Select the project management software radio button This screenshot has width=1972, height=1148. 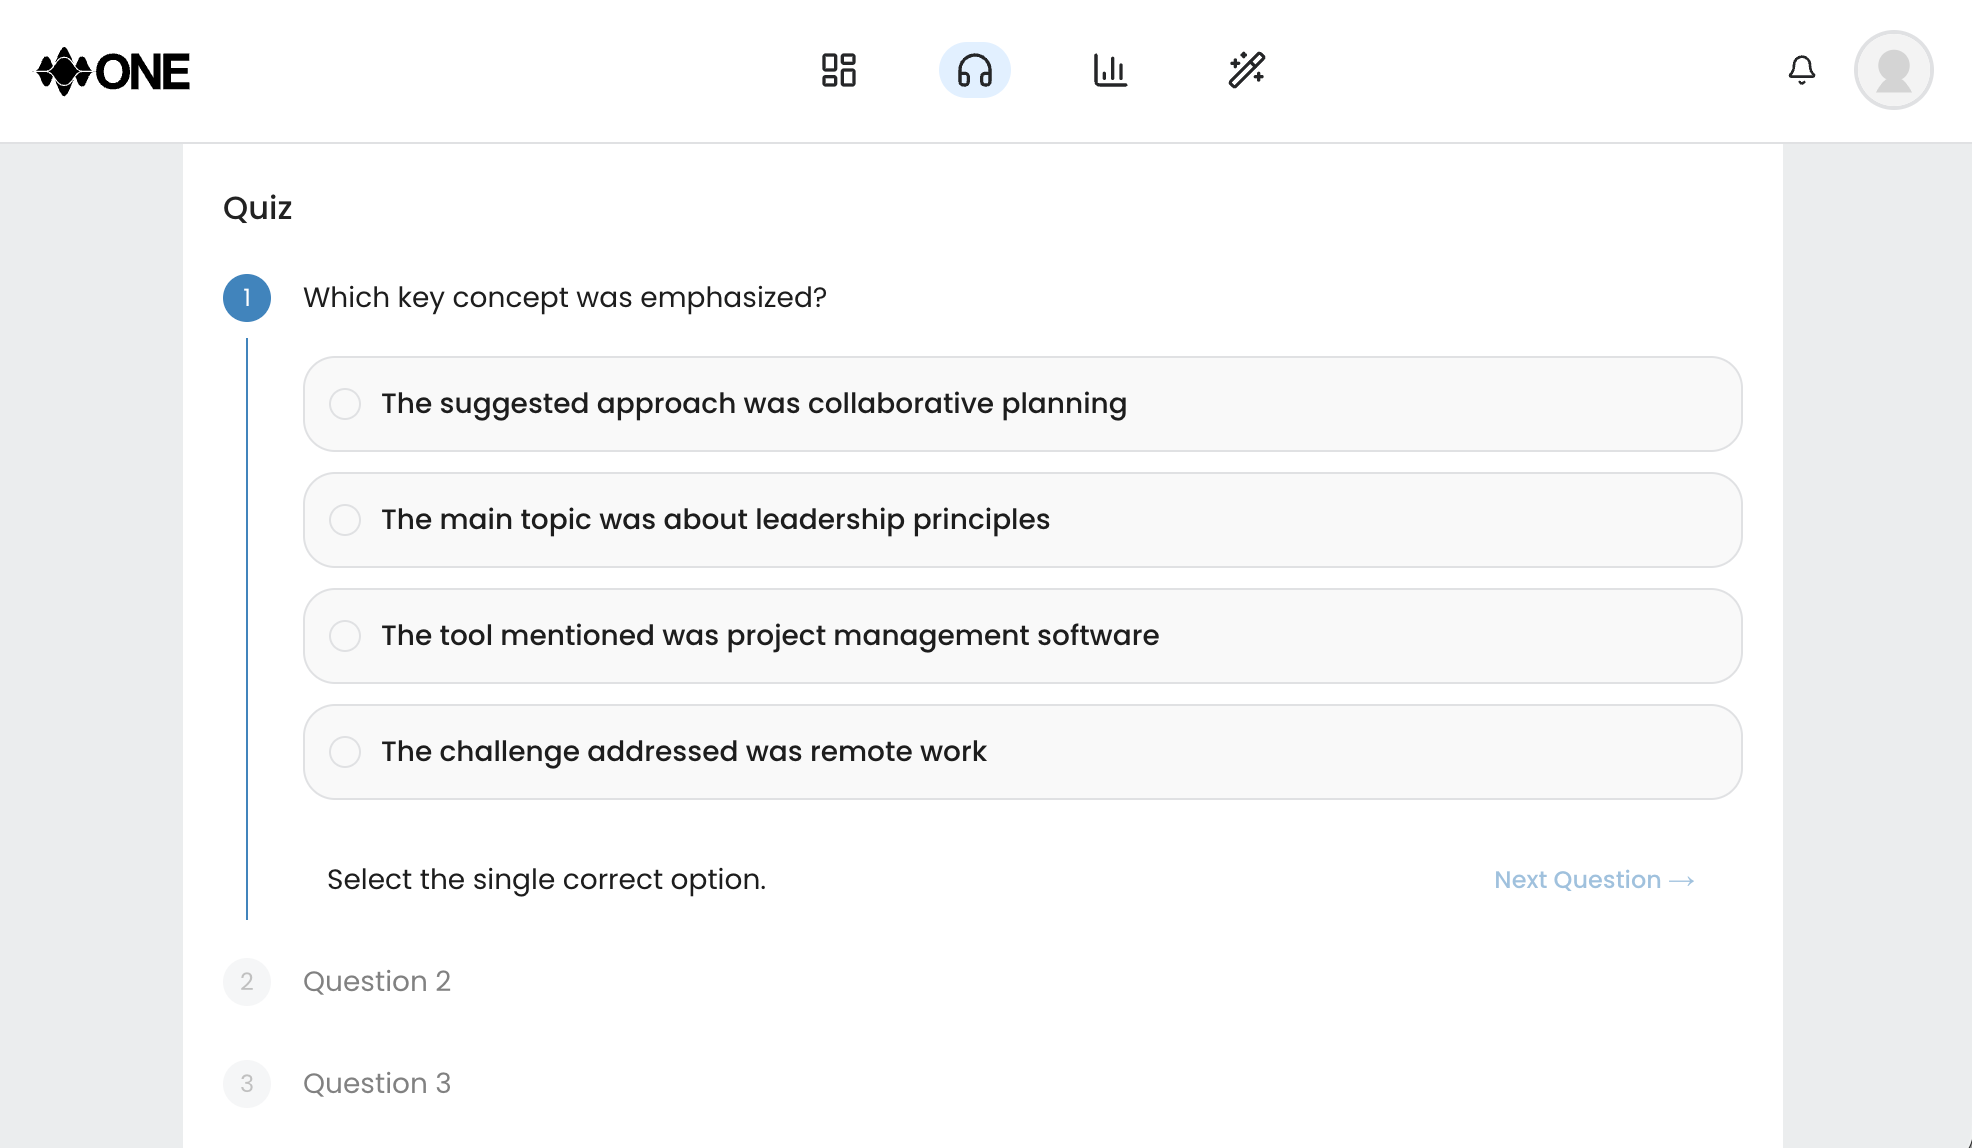(x=345, y=636)
